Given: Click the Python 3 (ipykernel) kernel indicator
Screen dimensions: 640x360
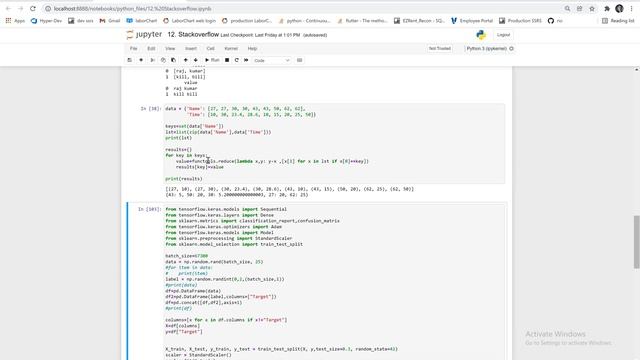Looking at the screenshot, I should point(490,48).
